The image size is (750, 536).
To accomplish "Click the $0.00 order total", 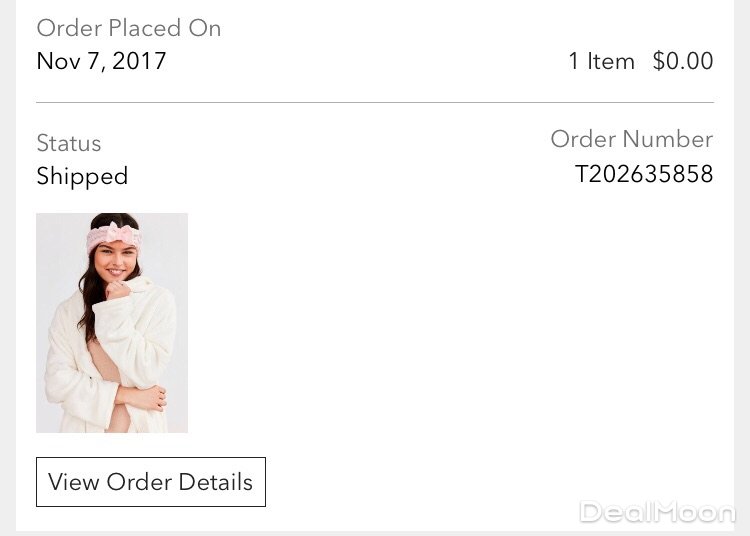I will point(683,61).
